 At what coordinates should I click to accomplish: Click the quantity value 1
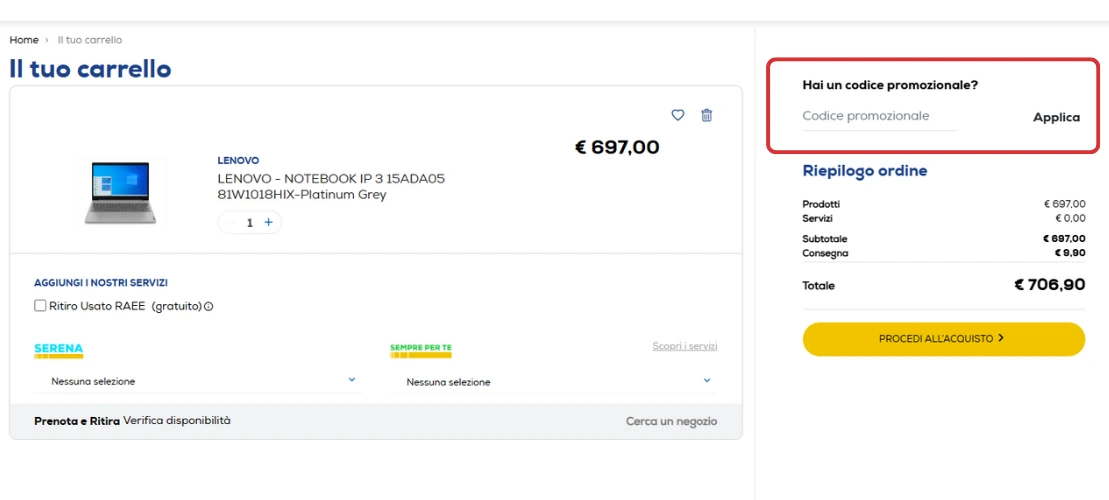(x=250, y=223)
